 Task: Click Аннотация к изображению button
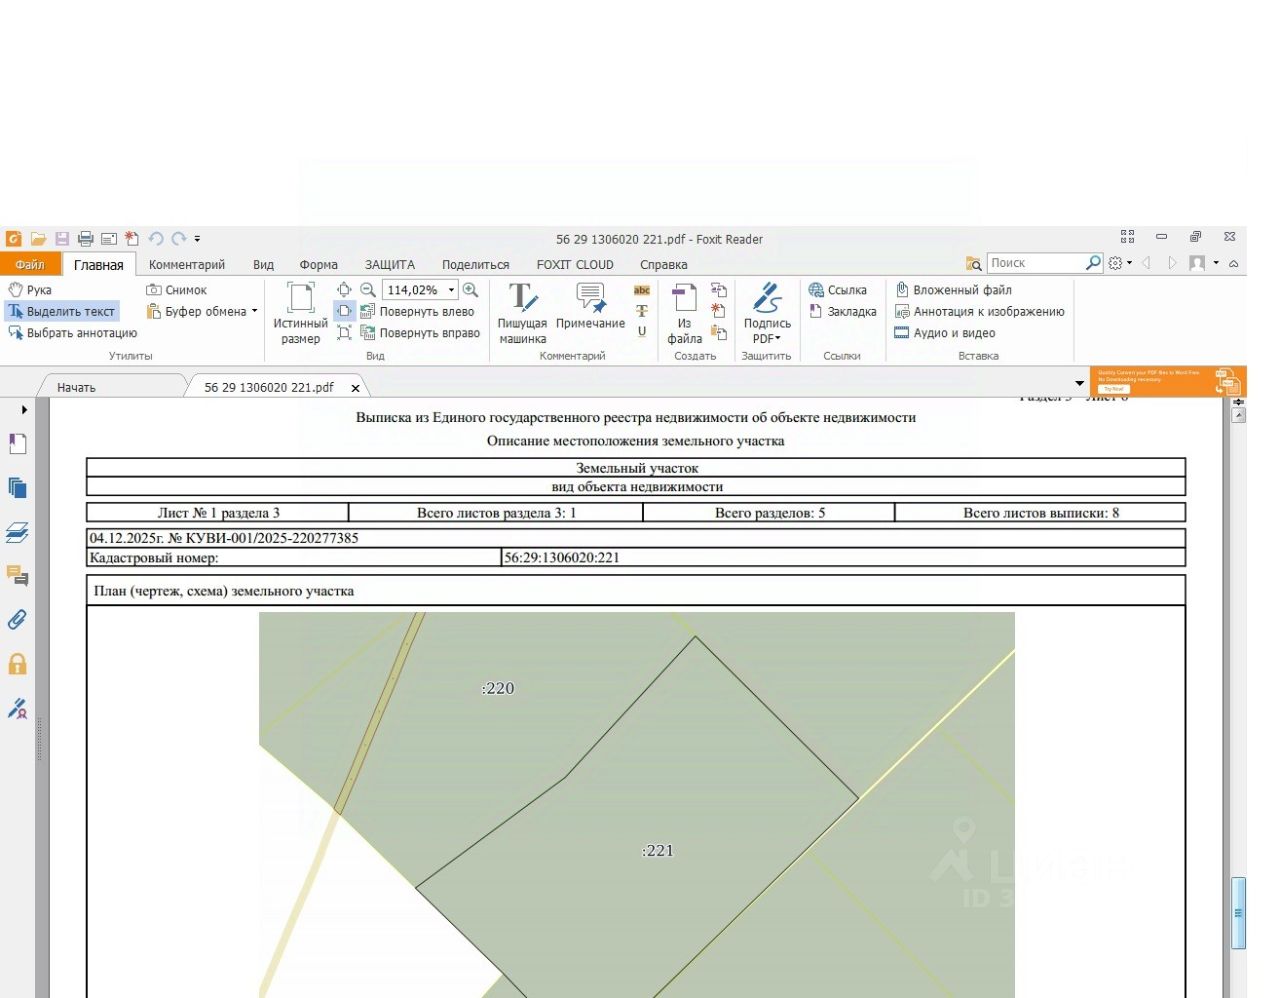pyautogui.click(x=979, y=311)
